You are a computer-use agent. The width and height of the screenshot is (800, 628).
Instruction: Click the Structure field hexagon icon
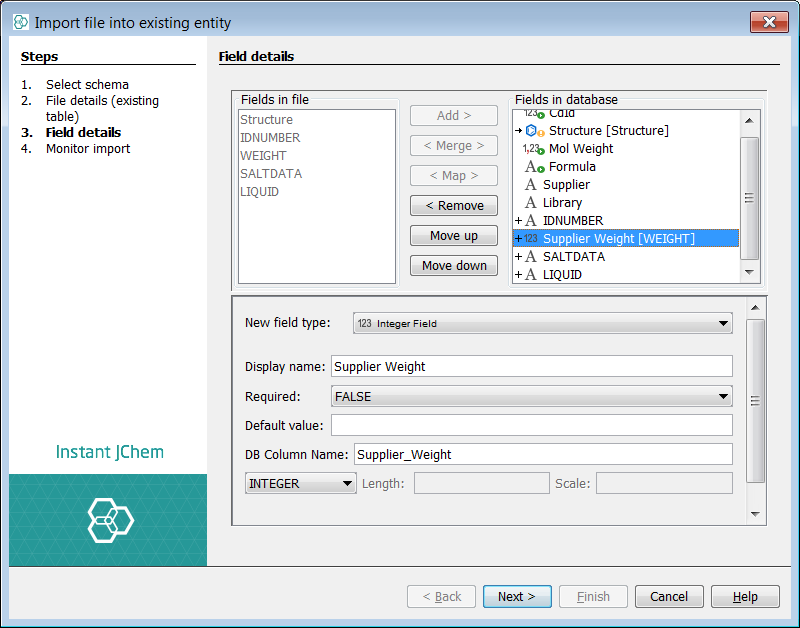click(x=532, y=131)
